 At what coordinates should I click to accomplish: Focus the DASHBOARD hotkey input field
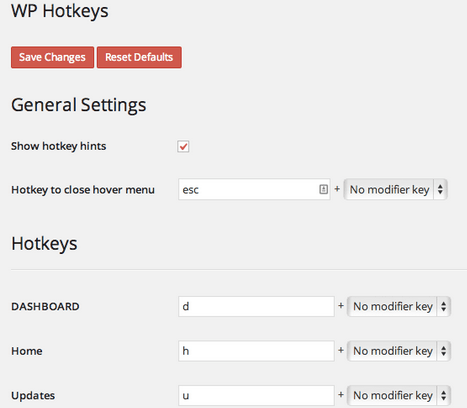(x=256, y=306)
